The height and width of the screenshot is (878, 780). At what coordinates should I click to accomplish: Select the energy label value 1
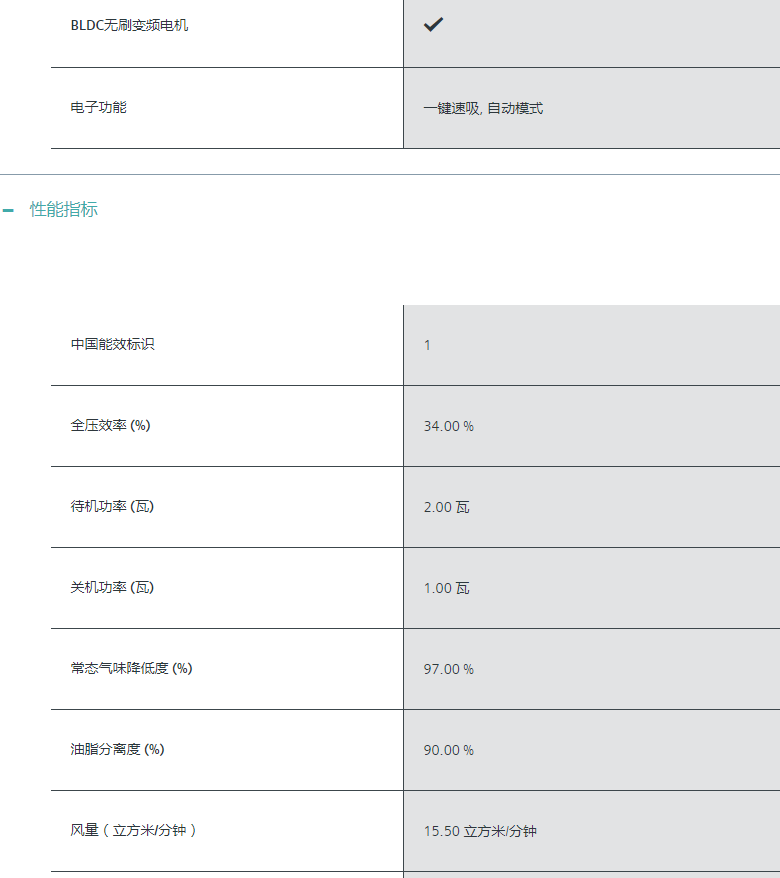pos(427,345)
